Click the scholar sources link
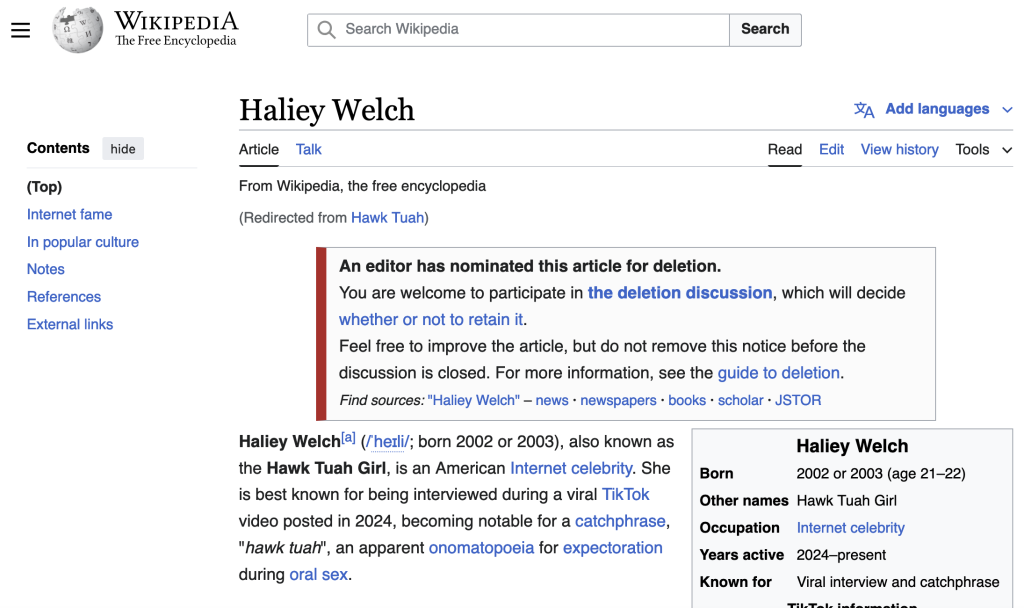This screenshot has width=1024, height=608. (x=741, y=400)
